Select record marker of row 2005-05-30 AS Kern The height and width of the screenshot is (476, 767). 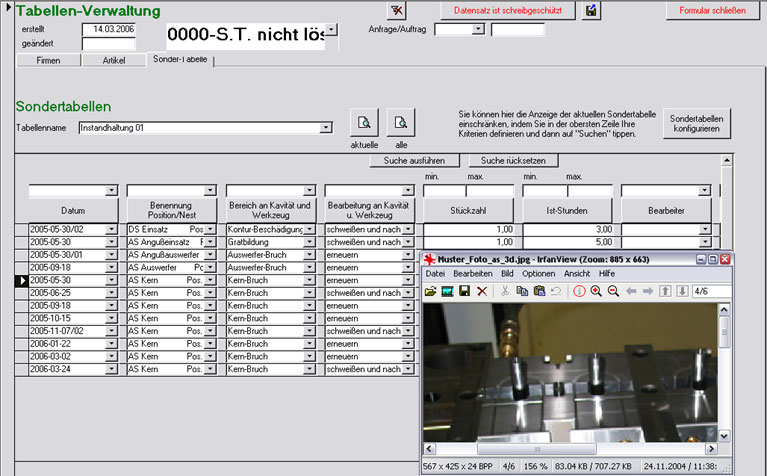pos(22,281)
